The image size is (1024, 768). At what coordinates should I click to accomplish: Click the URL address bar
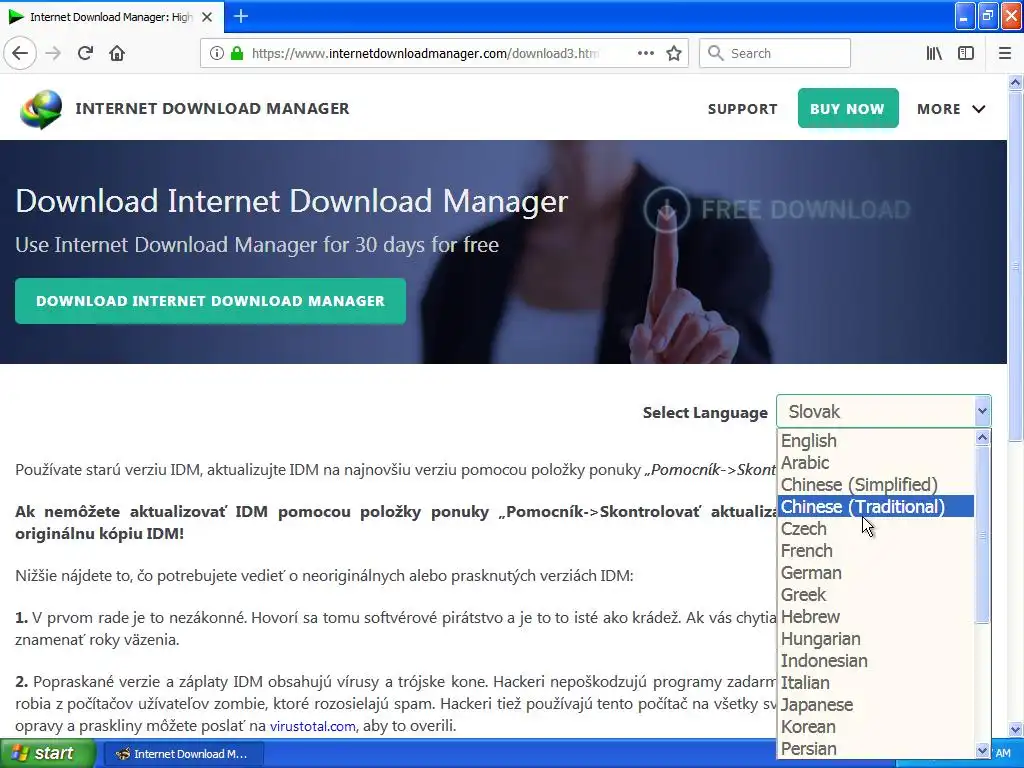click(x=444, y=54)
